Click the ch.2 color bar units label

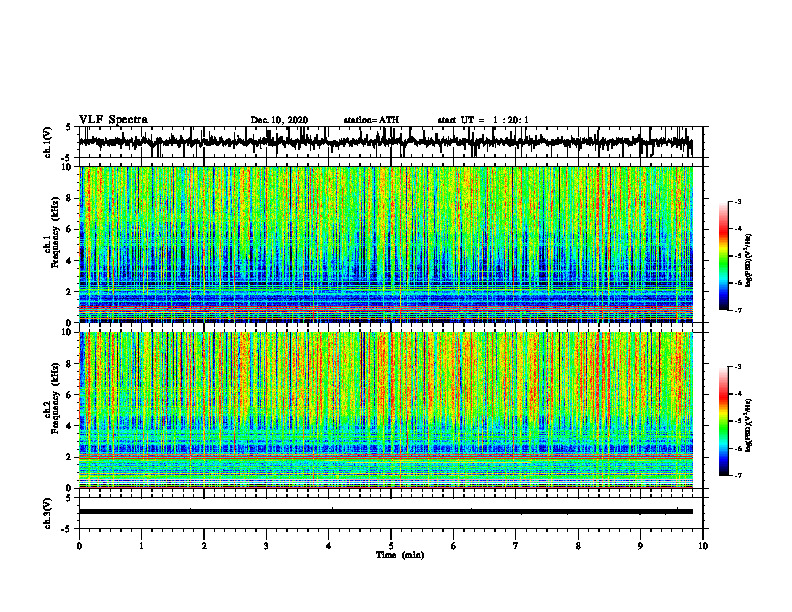click(748, 425)
